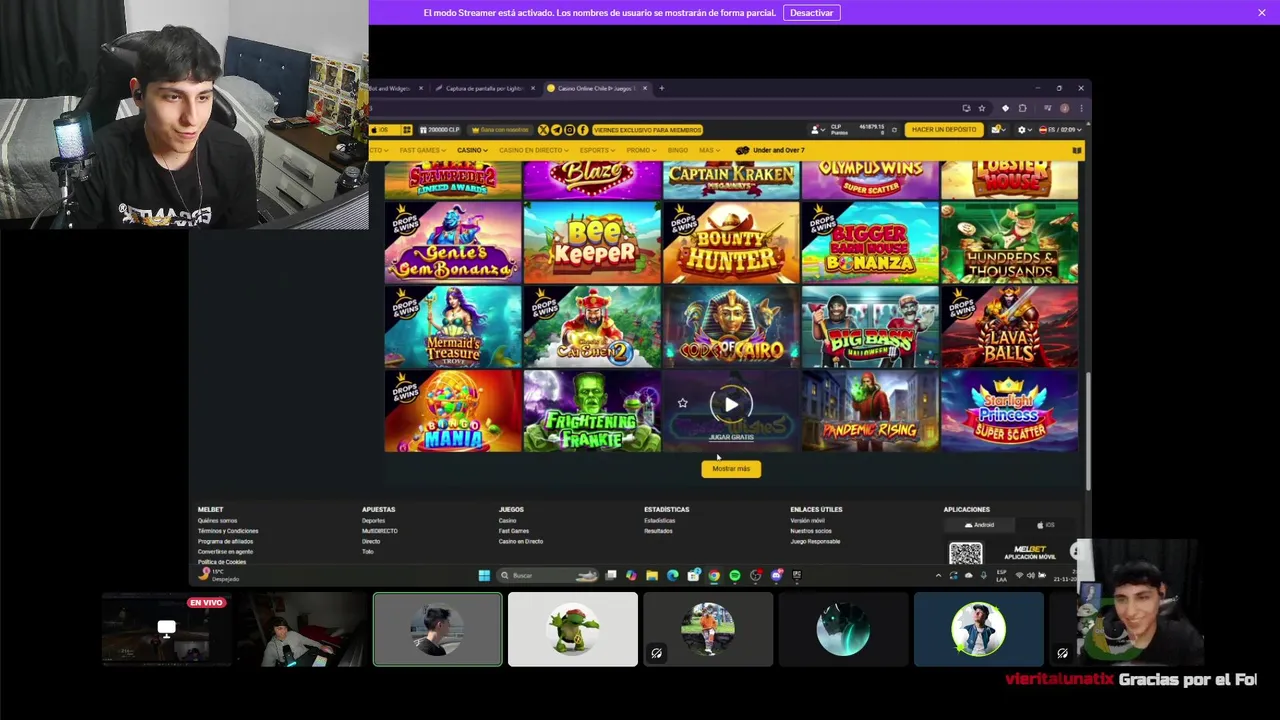The image size is (1280, 720).
Task: Expand the CASINO dropdown menu
Action: coord(472,151)
